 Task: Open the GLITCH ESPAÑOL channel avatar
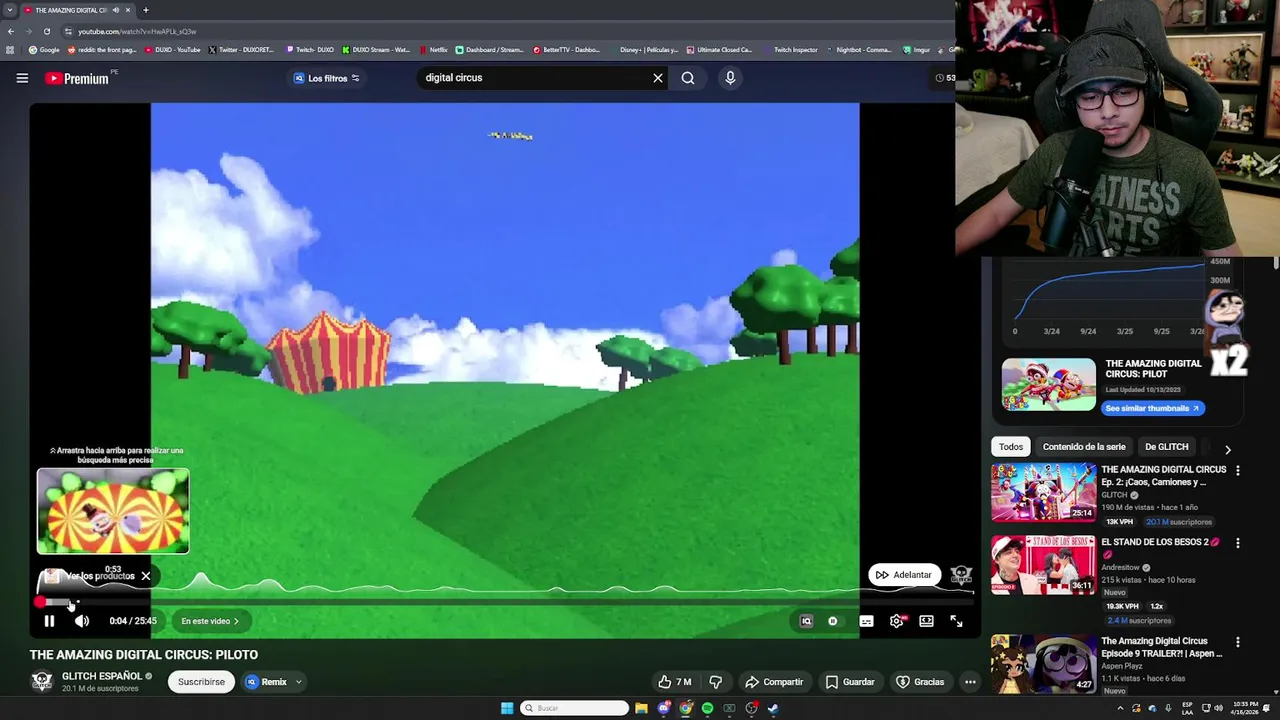pyautogui.click(x=42, y=681)
